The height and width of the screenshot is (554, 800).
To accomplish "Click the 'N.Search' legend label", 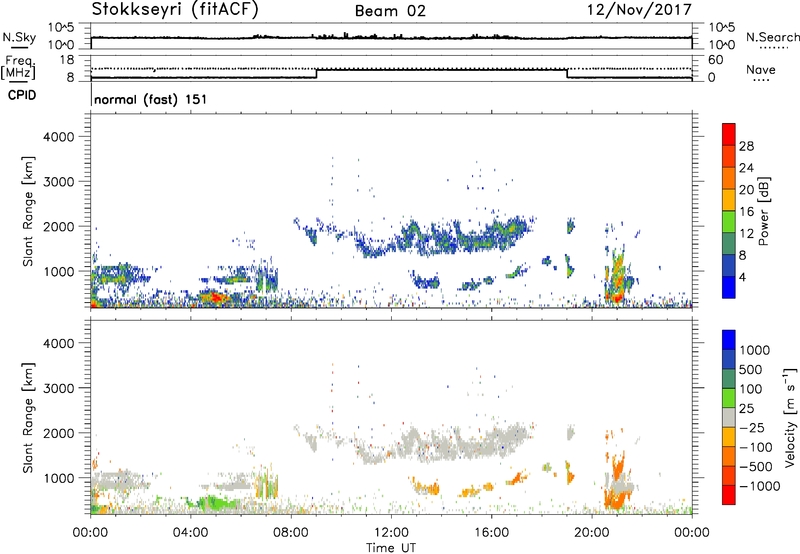I will pyautogui.click(x=772, y=37).
